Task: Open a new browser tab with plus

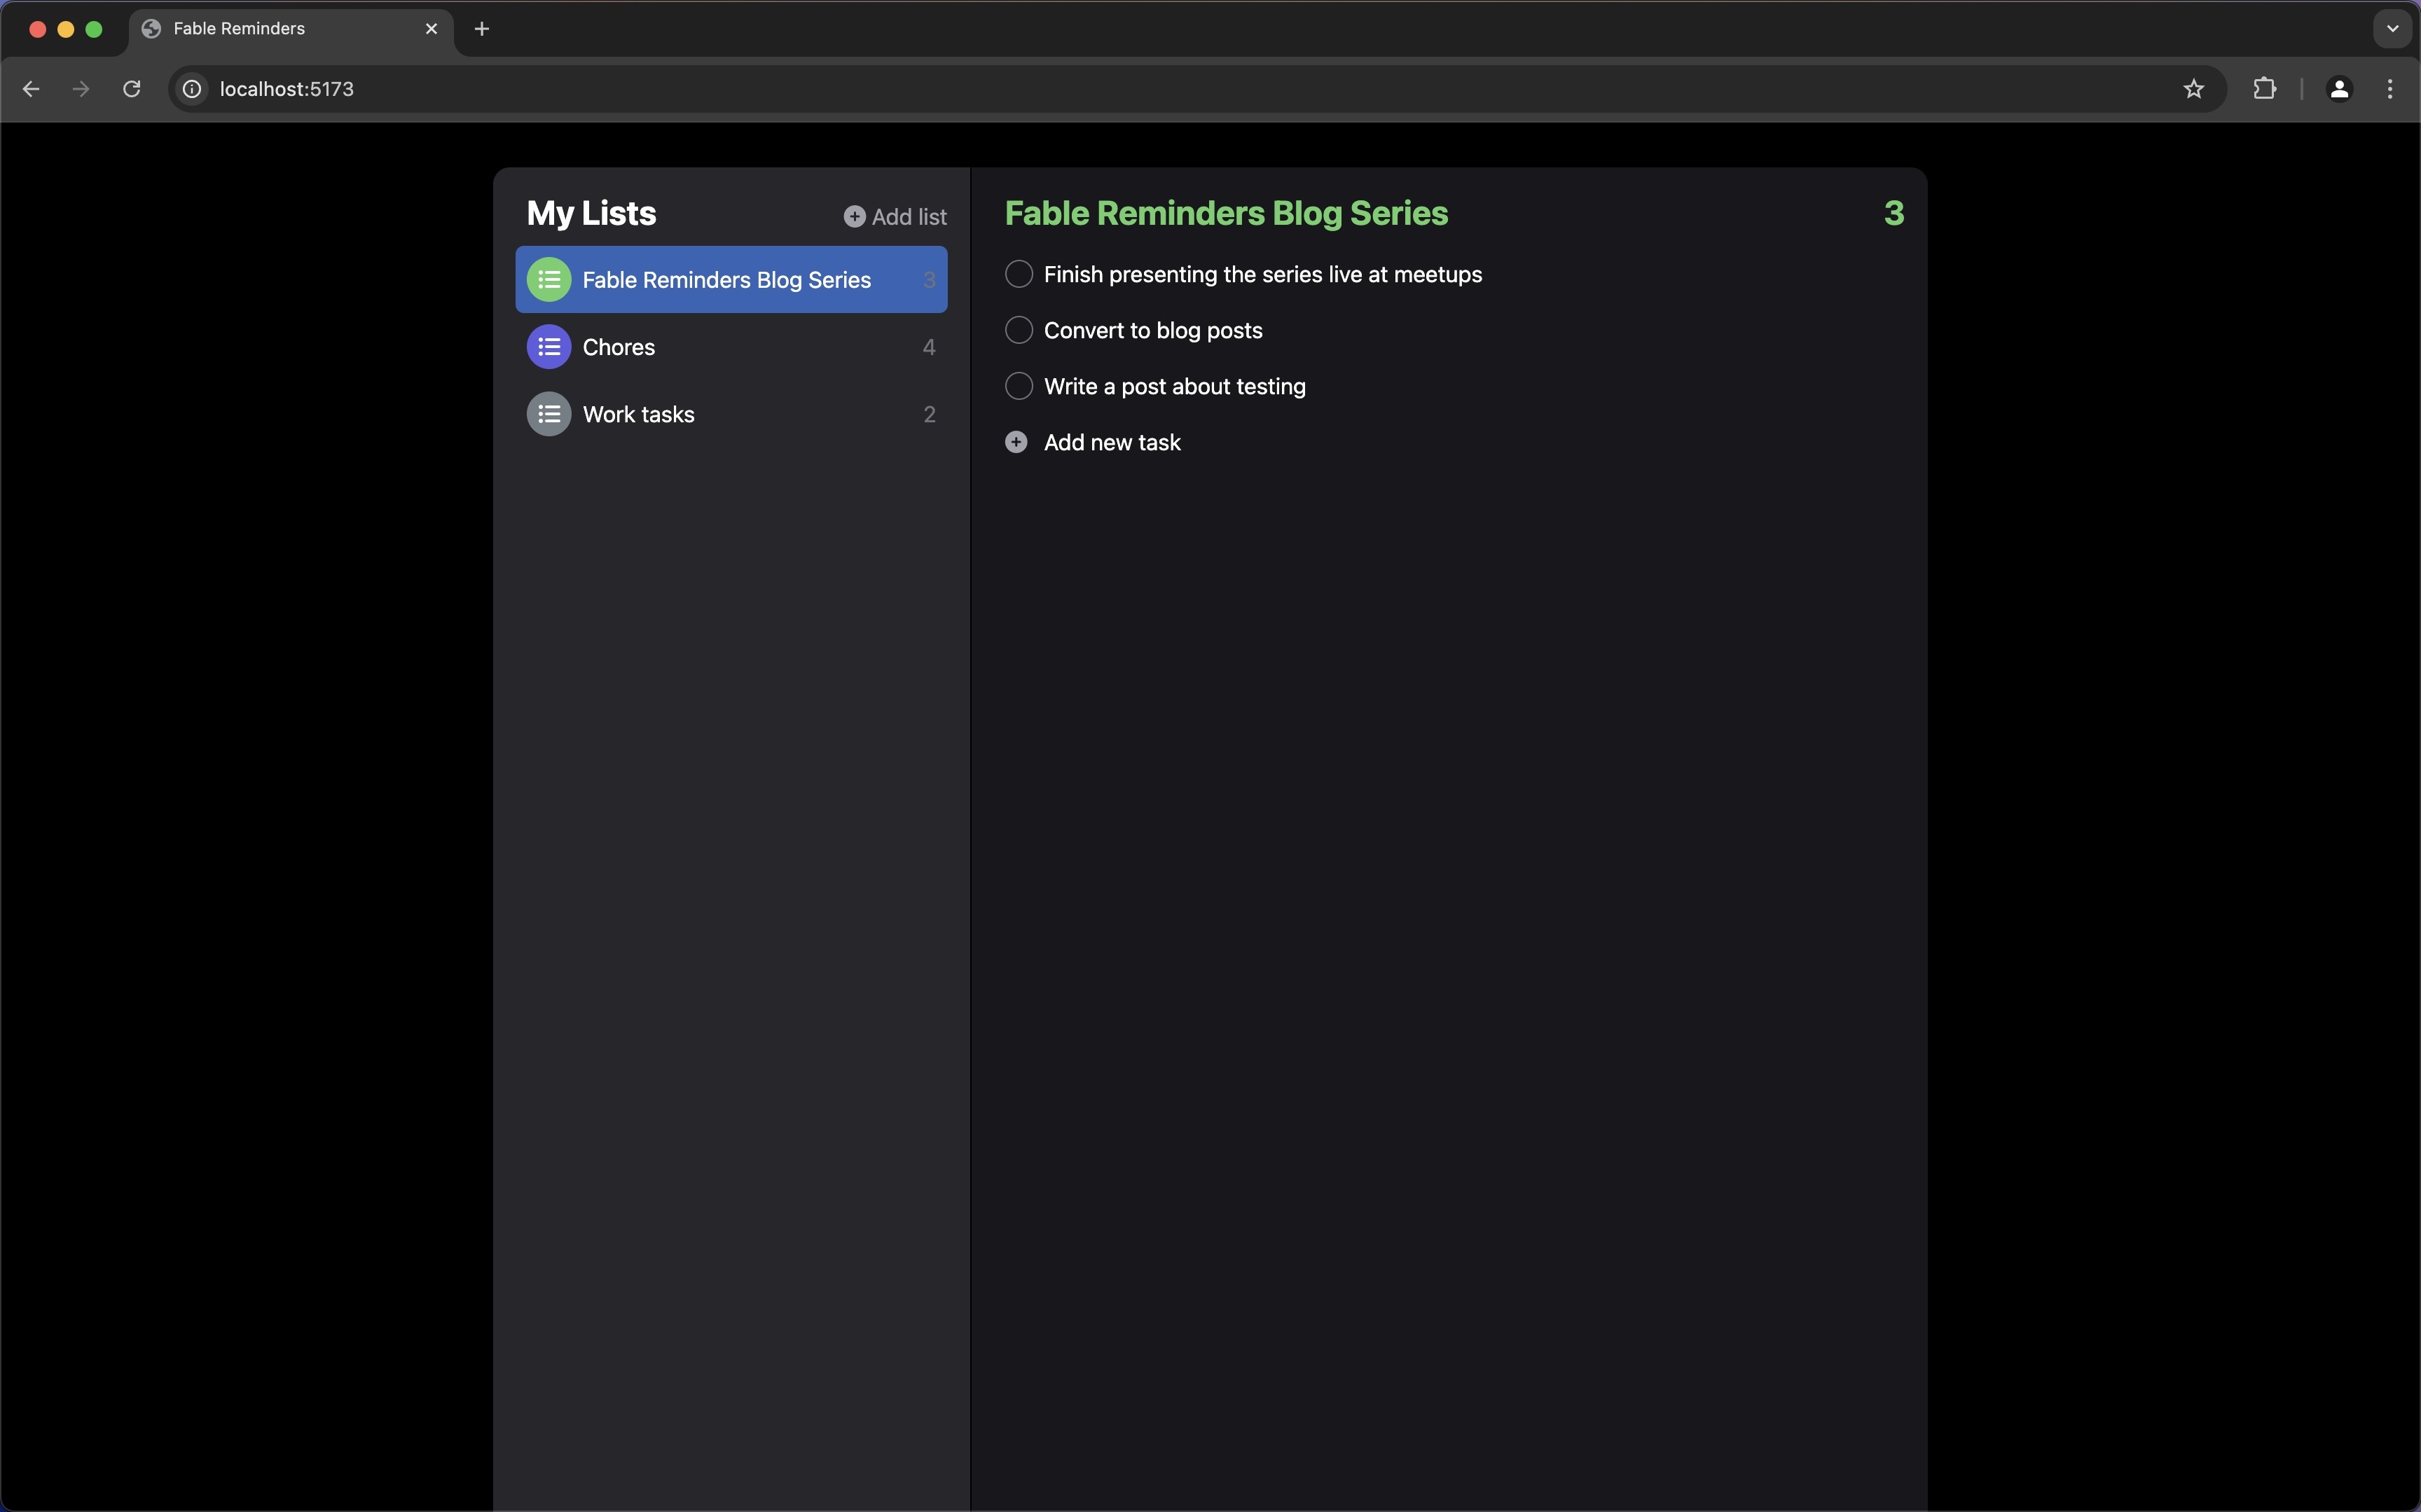Action: point(482,29)
